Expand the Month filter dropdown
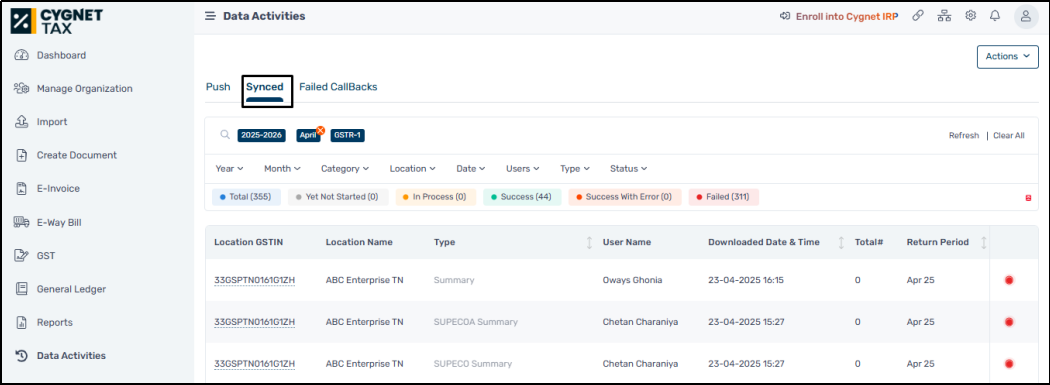The width and height of the screenshot is (1050, 385). pyautogui.click(x=283, y=169)
